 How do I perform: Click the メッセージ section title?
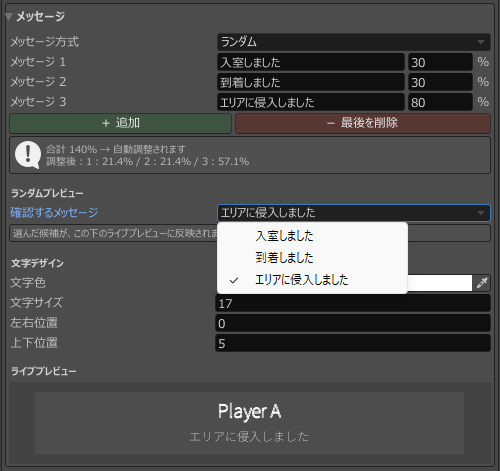pyautogui.click(x=40, y=16)
